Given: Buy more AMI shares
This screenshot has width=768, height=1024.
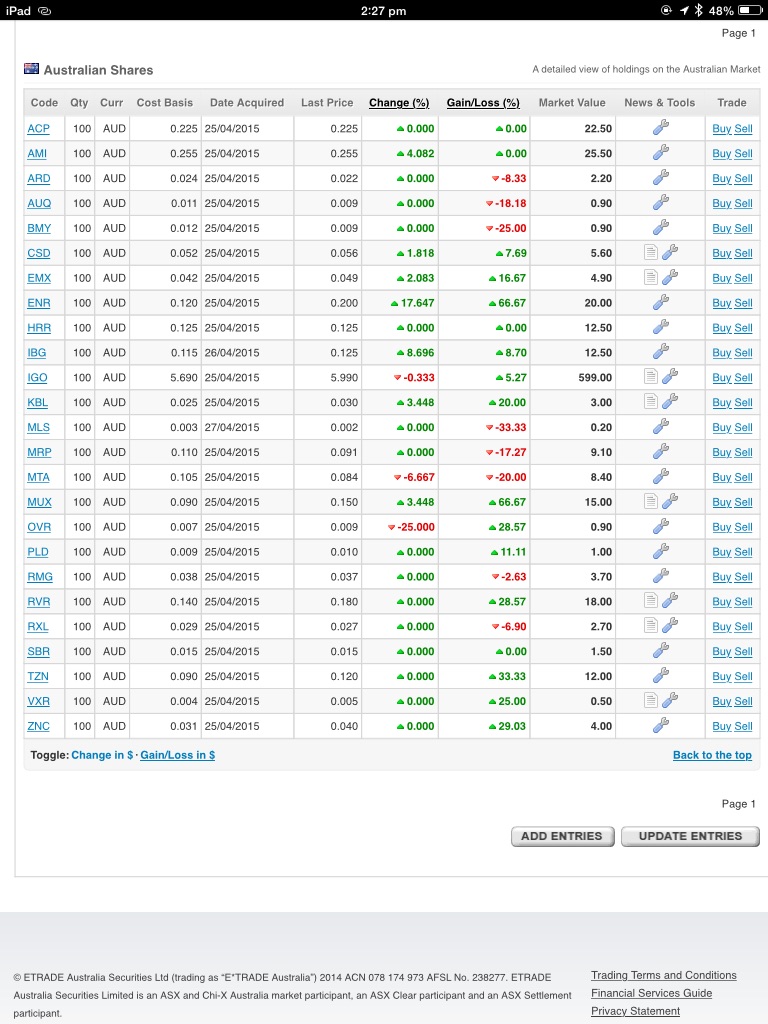Looking at the screenshot, I should [x=722, y=153].
